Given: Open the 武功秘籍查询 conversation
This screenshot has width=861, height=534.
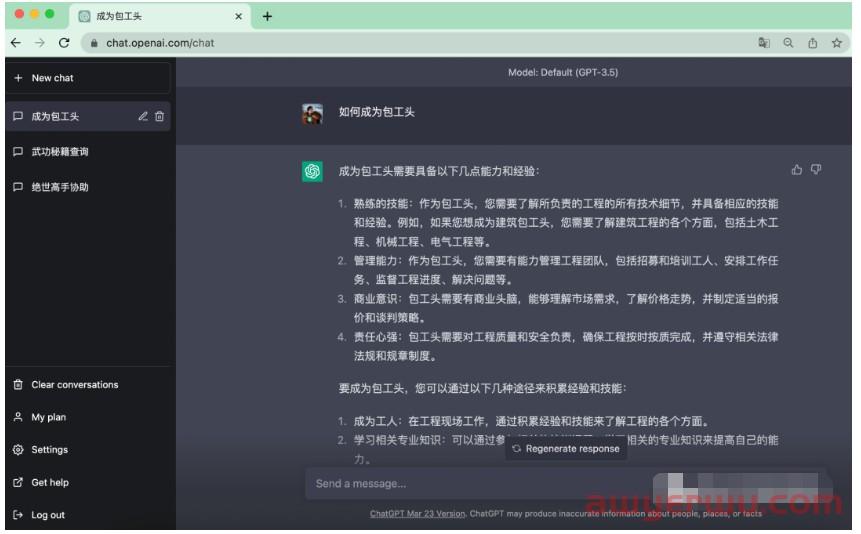Looking at the screenshot, I should coord(88,152).
